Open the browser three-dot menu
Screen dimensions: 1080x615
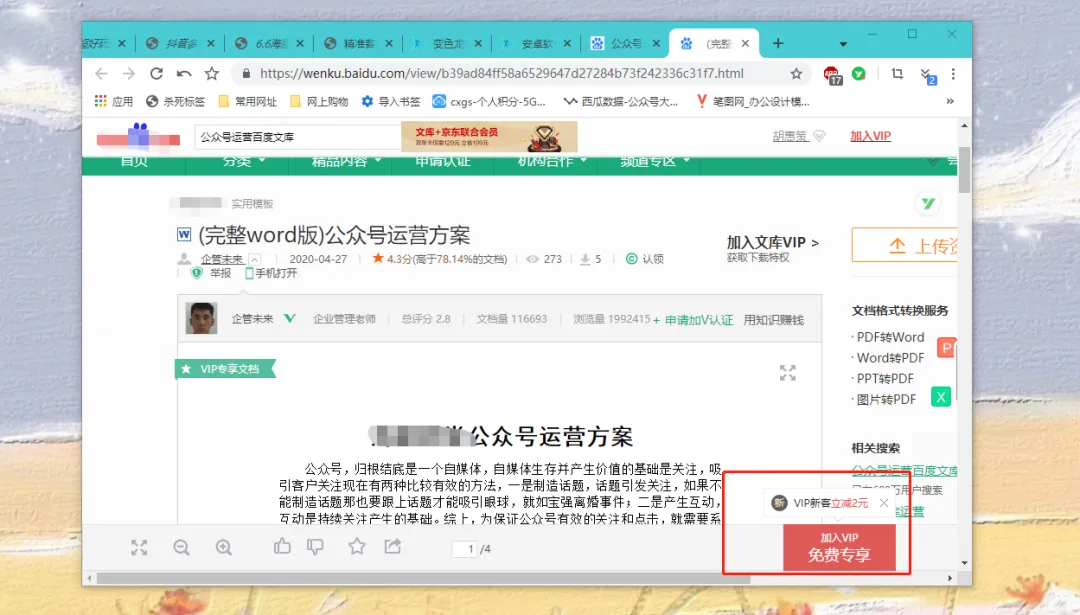[x=953, y=74]
